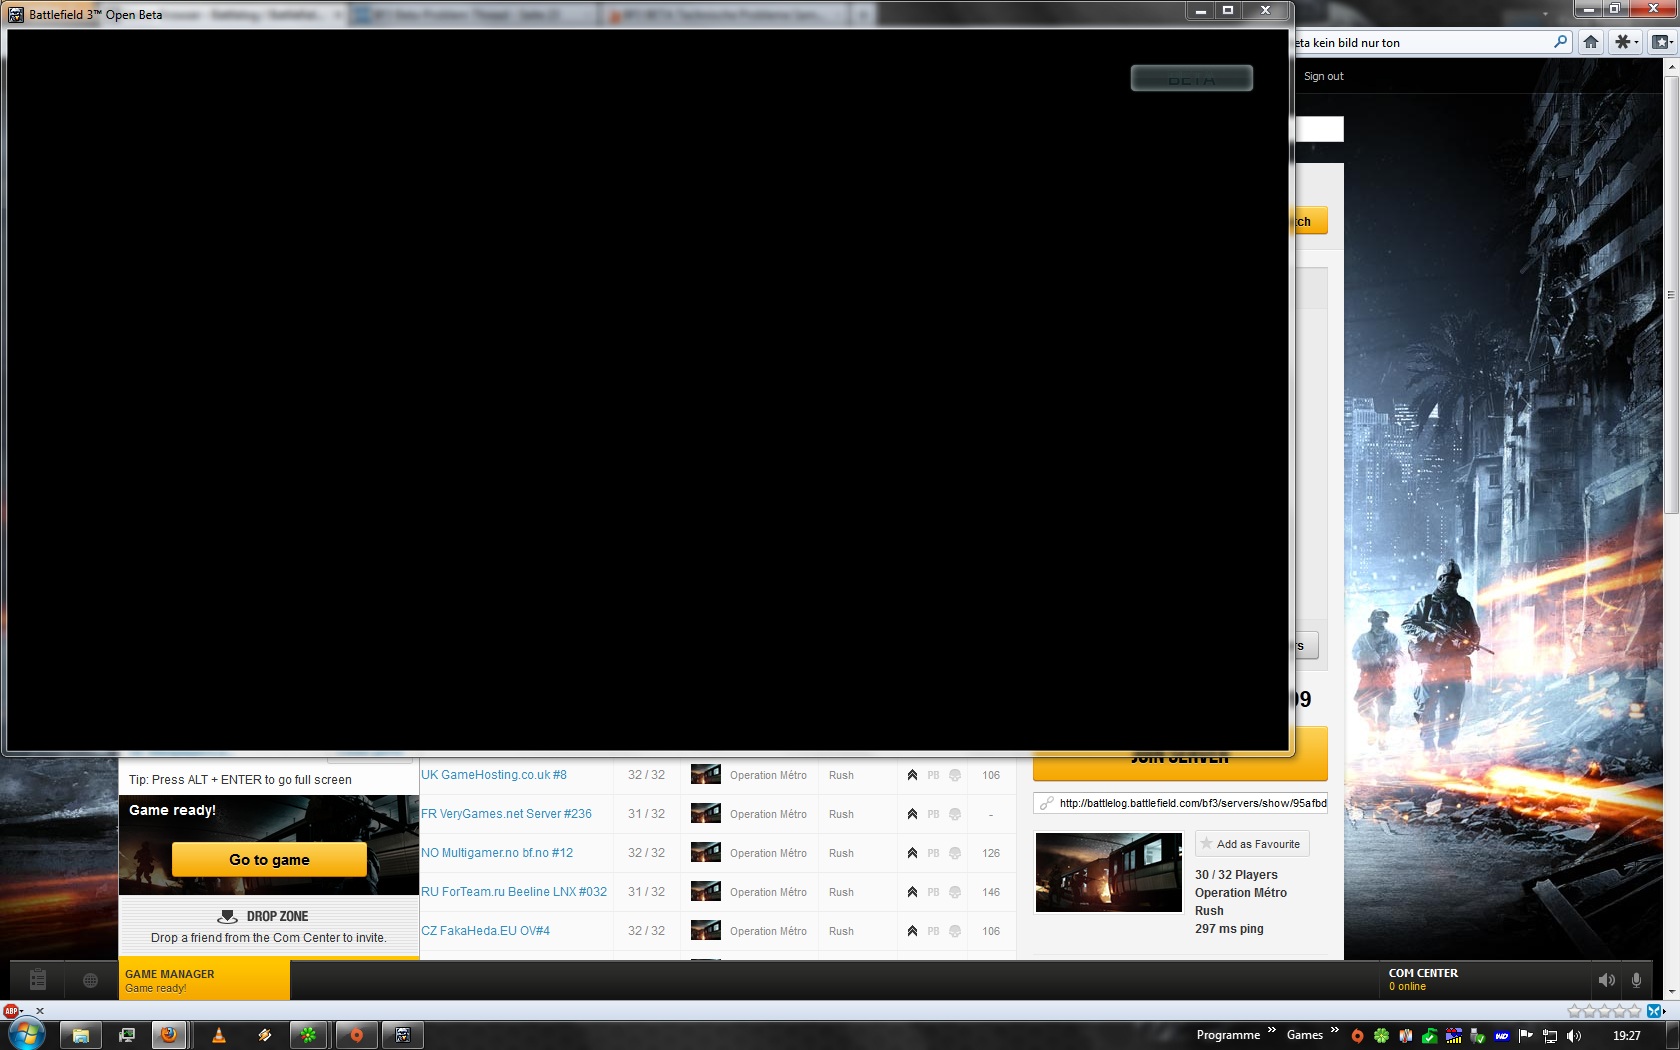1680x1050 pixels.
Task: Click the Firefox search magnifier icon
Action: 1560,42
